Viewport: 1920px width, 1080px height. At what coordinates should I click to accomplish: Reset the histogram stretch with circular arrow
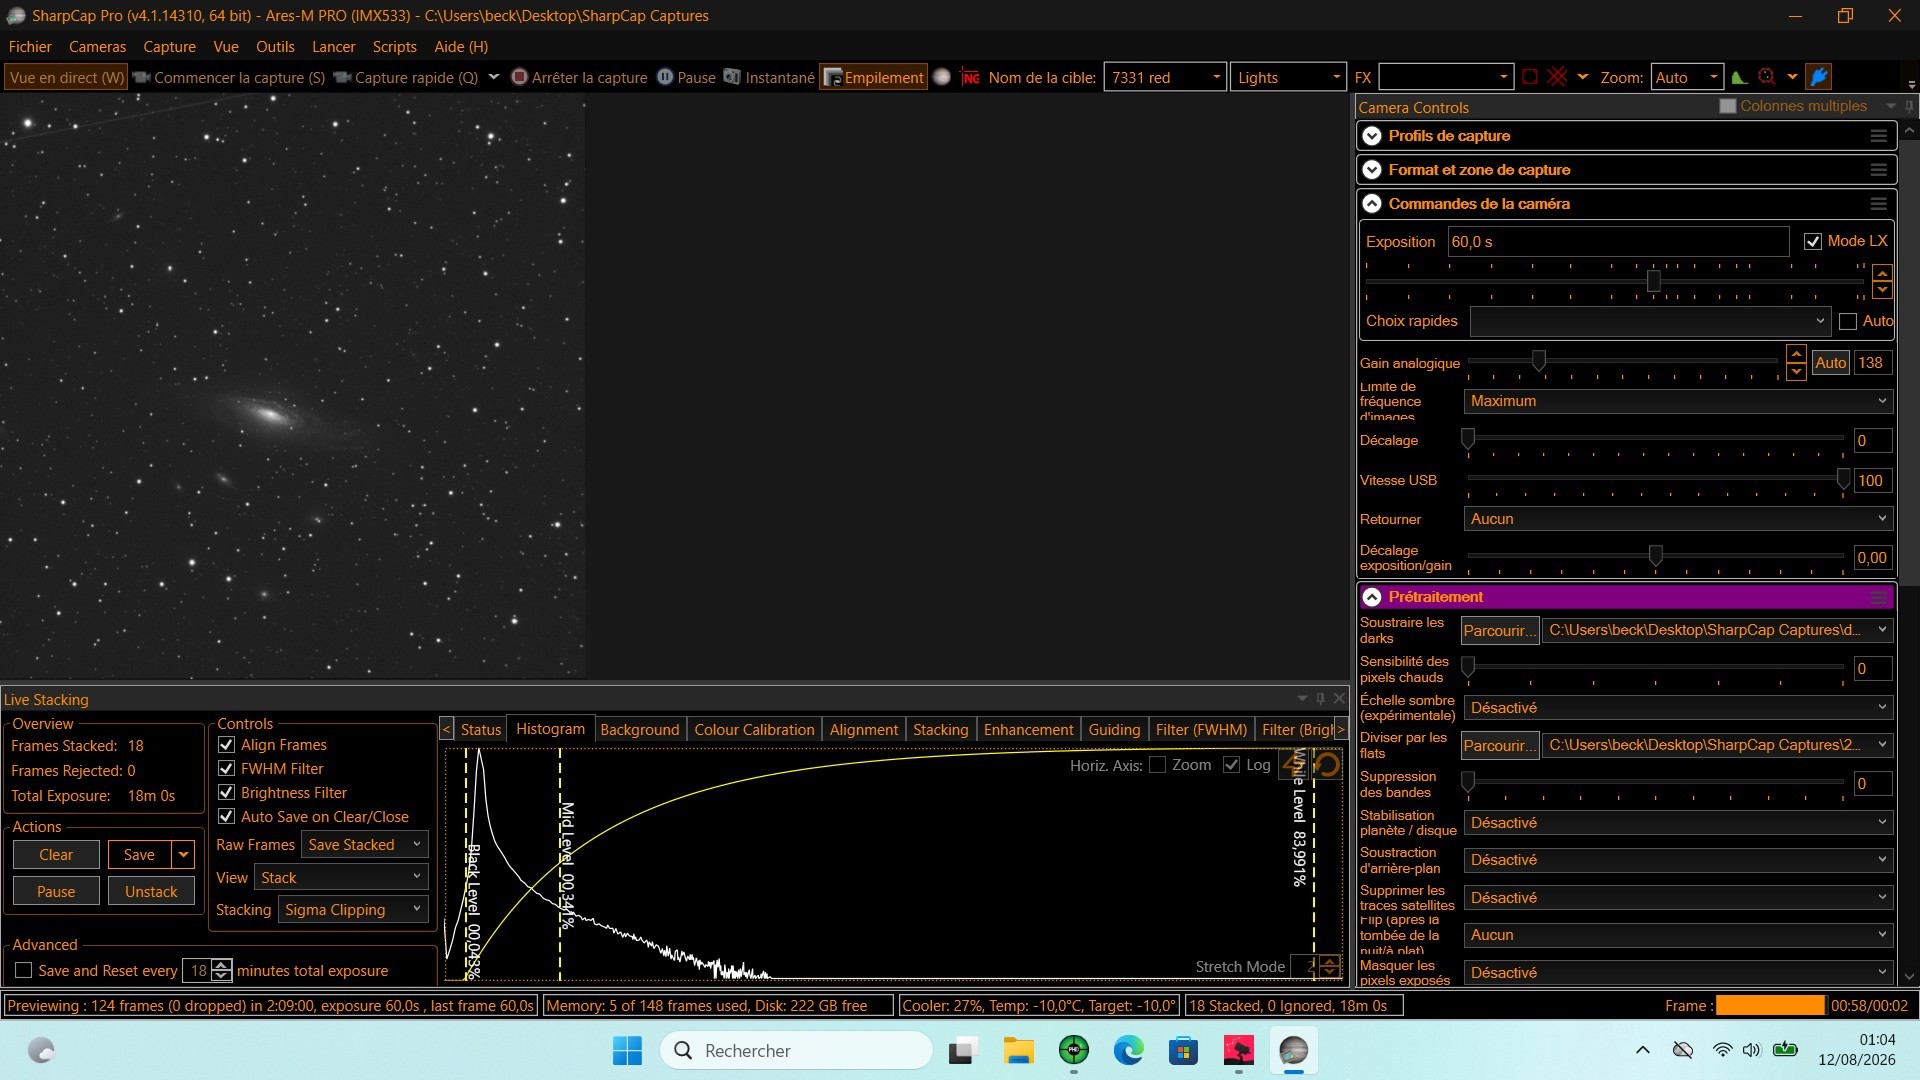(1328, 765)
